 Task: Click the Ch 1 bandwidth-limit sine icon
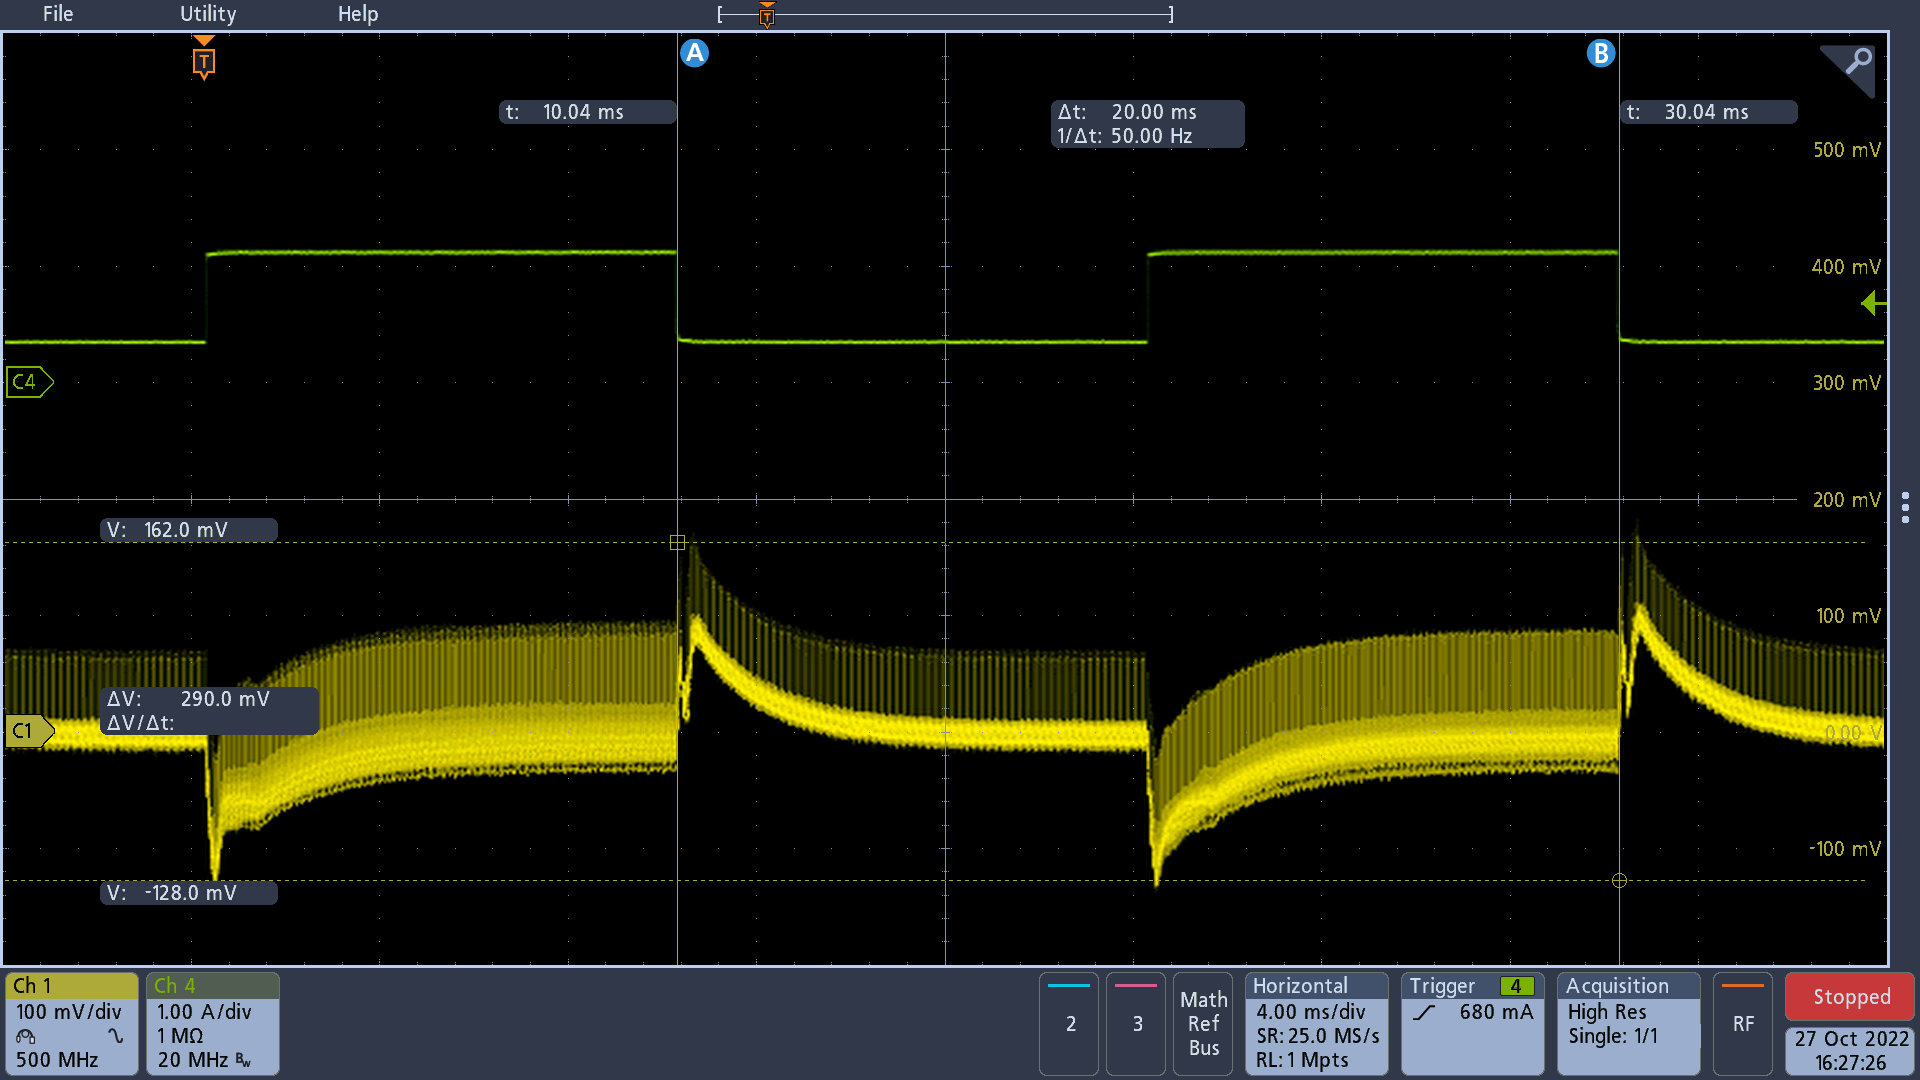tap(116, 1036)
